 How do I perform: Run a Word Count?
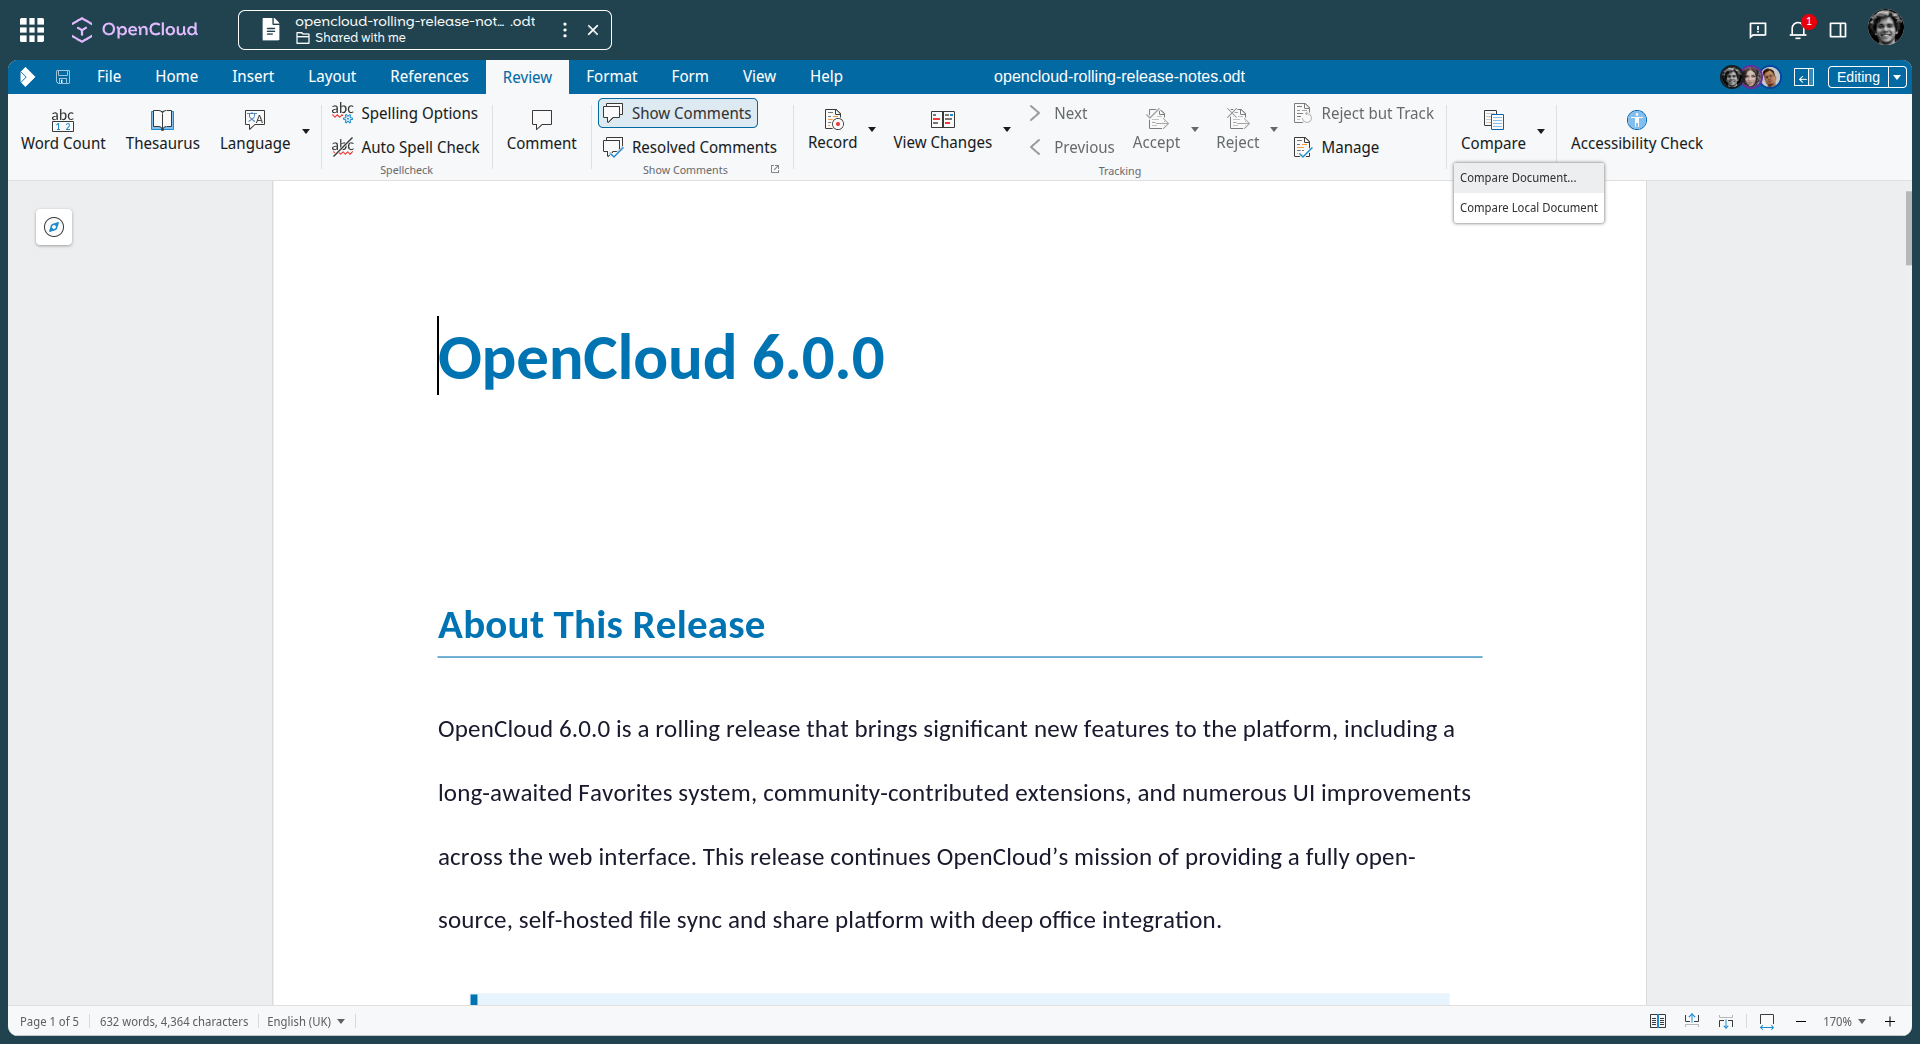pos(62,130)
